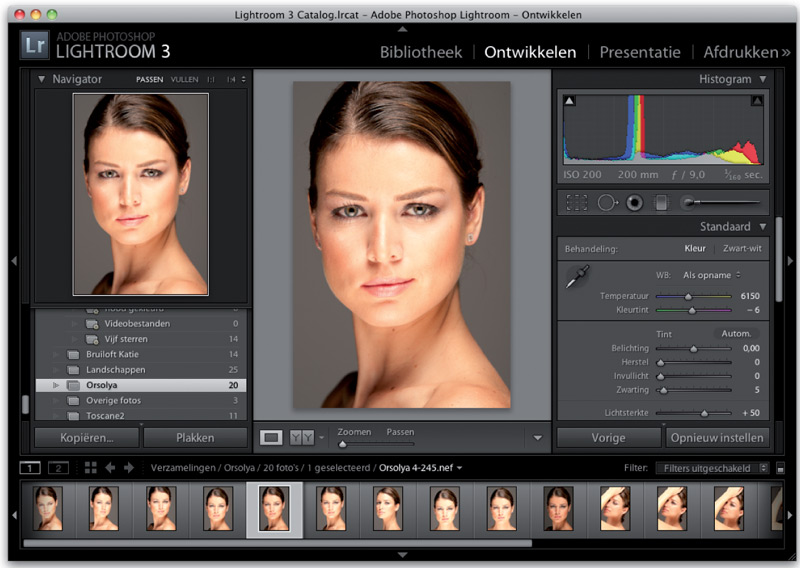This screenshot has height=568, width=800.
Task: Pick the White Balance eyedropper
Action: [x=578, y=281]
